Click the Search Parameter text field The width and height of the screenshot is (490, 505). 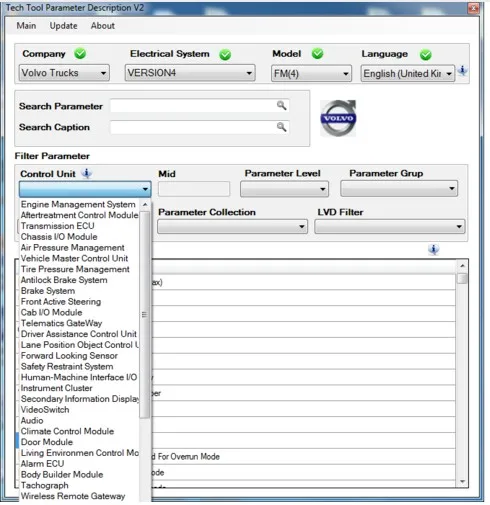coord(200,106)
